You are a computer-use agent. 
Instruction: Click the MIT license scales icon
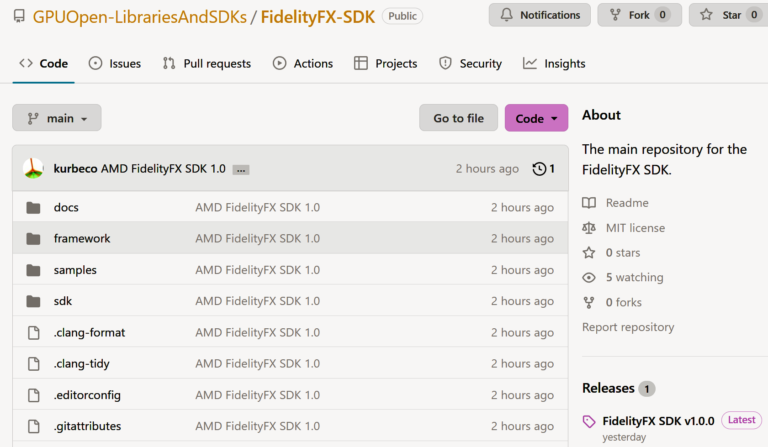tap(589, 228)
